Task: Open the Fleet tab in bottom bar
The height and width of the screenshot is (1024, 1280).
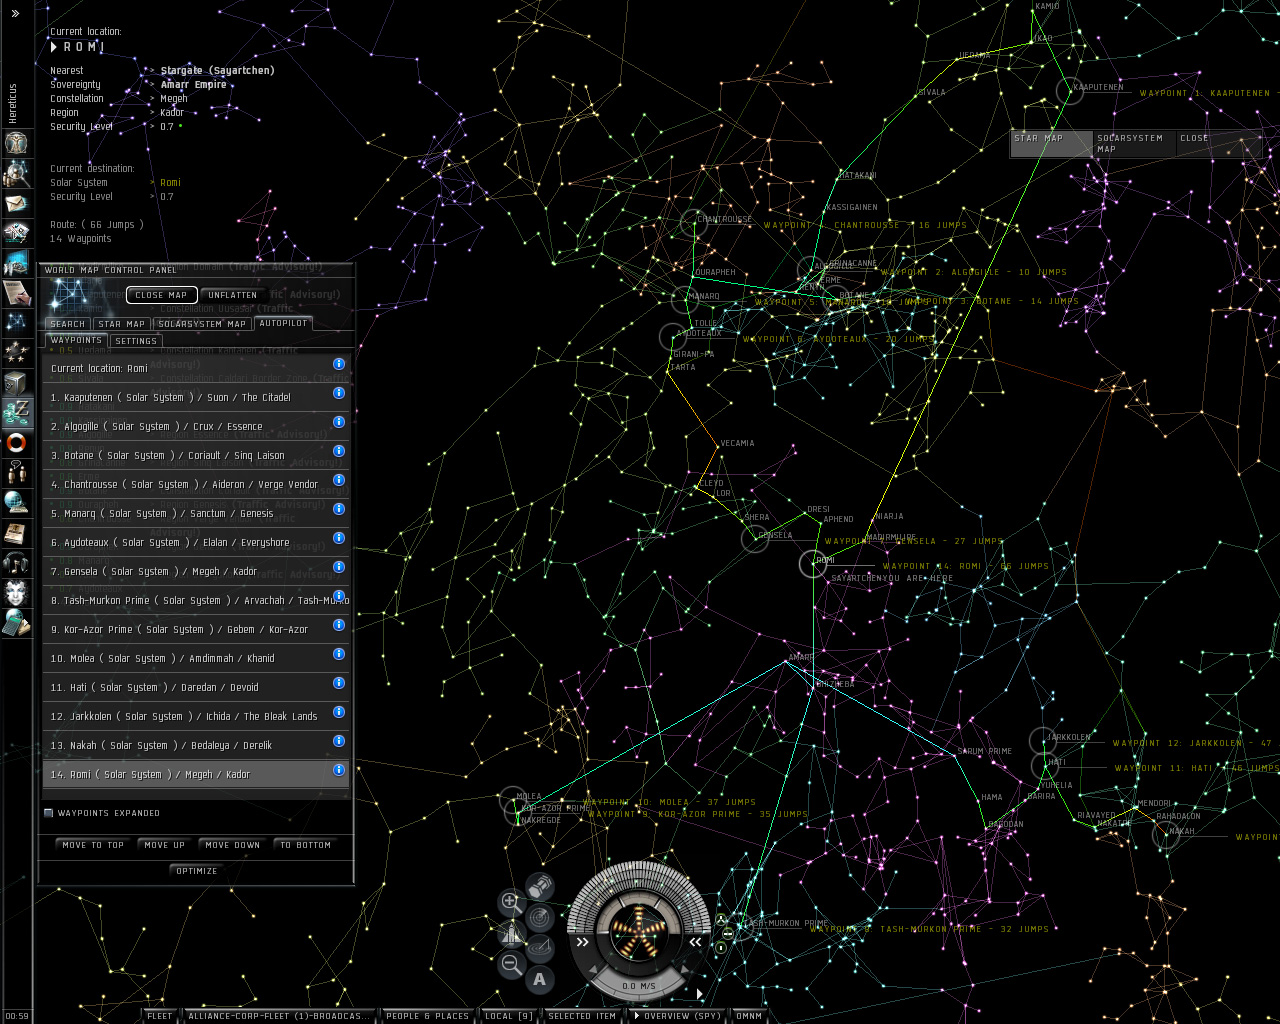Action: point(160,1016)
